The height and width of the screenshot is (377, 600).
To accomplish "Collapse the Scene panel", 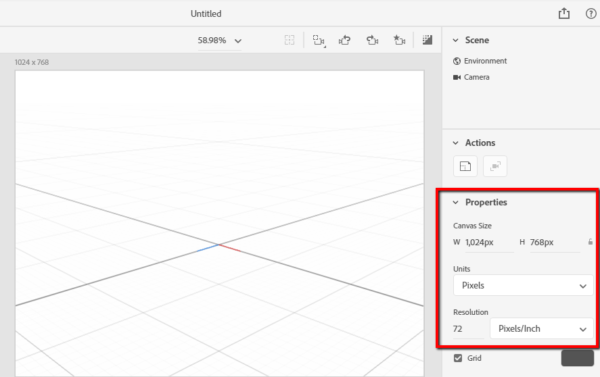I will pos(455,40).
